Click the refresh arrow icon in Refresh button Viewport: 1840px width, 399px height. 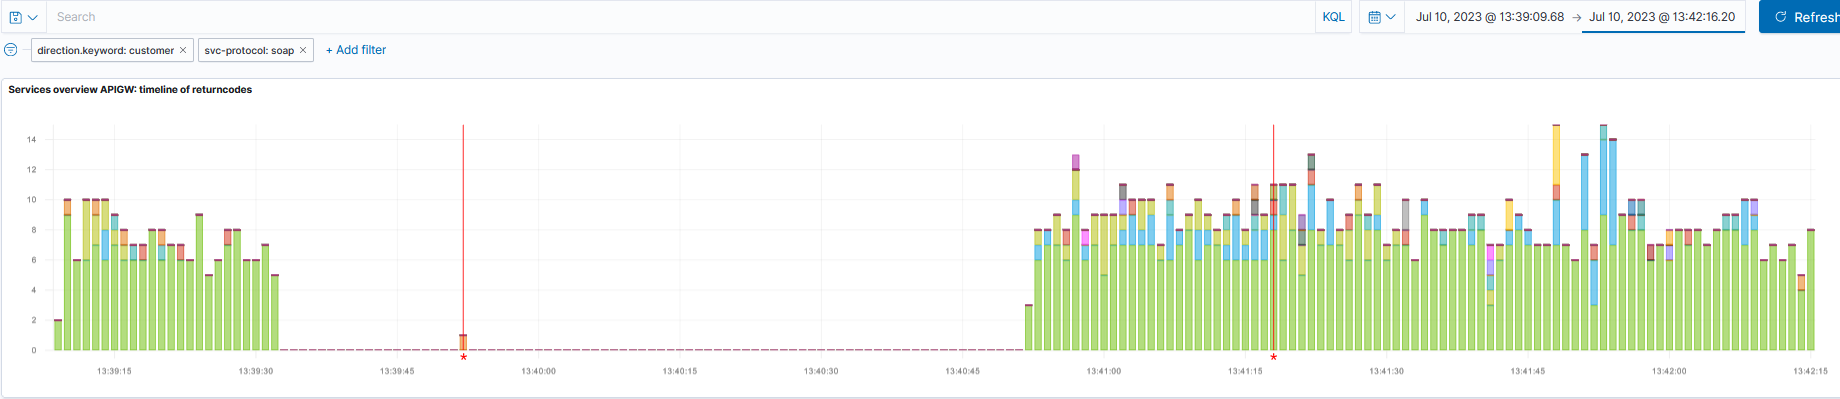[x=1780, y=17]
